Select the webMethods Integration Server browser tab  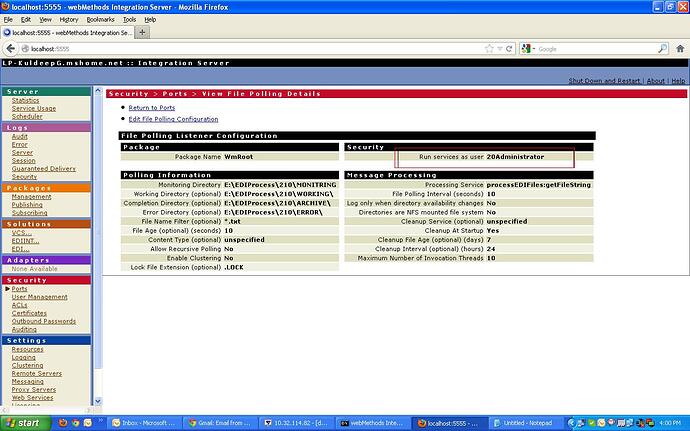pyautogui.click(x=68, y=33)
